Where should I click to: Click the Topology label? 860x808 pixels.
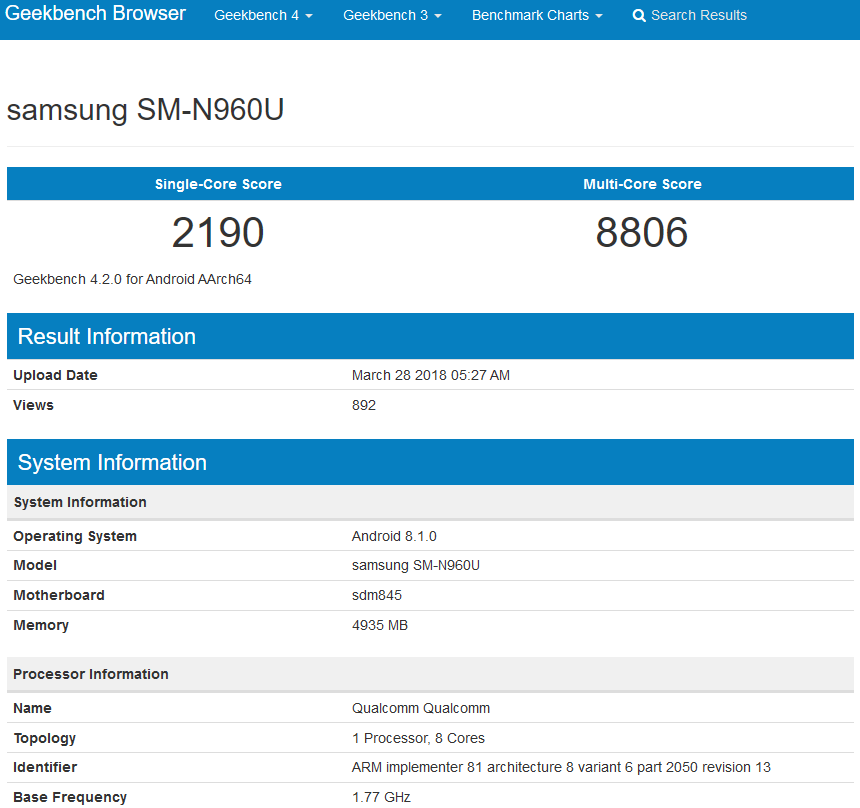pos(44,738)
